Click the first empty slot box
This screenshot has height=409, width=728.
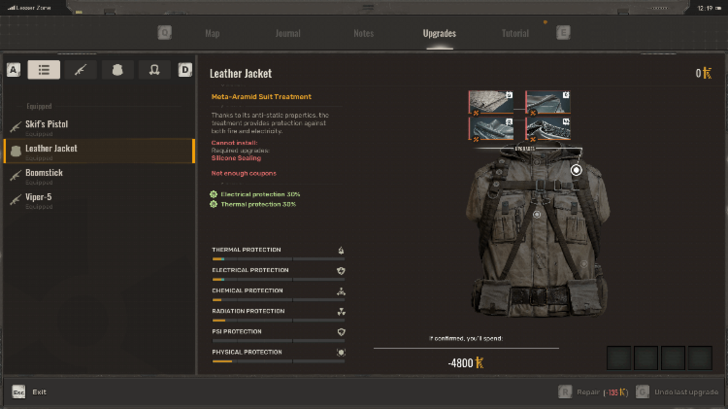tap(619, 358)
